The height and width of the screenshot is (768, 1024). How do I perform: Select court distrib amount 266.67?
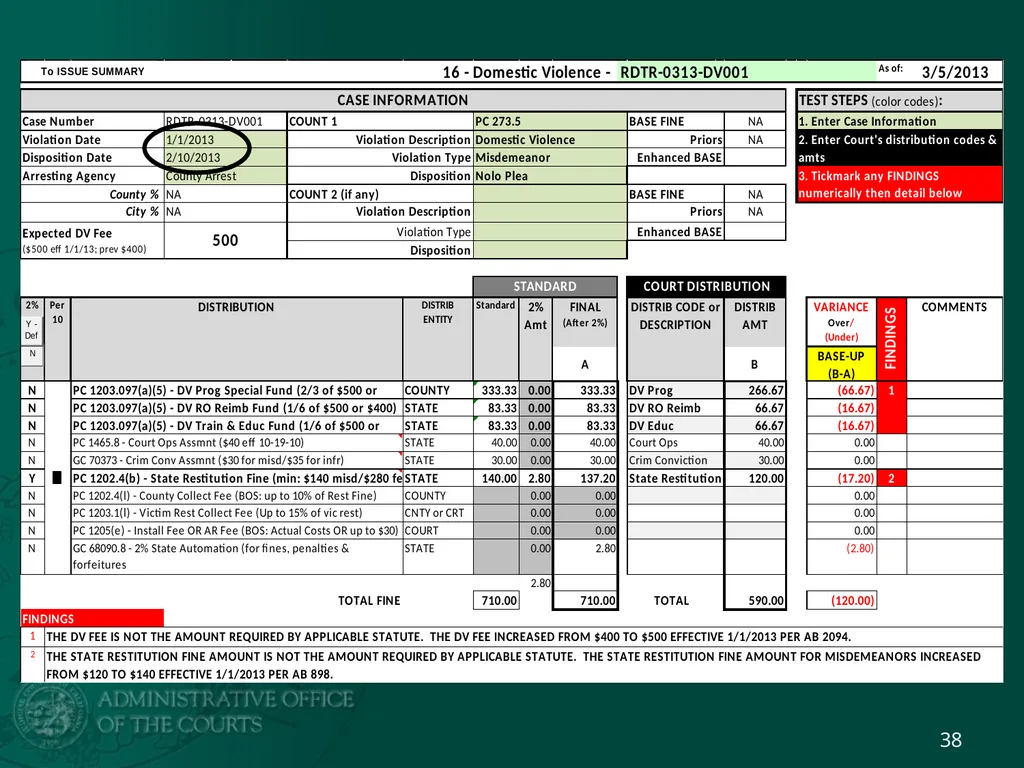coord(755,391)
